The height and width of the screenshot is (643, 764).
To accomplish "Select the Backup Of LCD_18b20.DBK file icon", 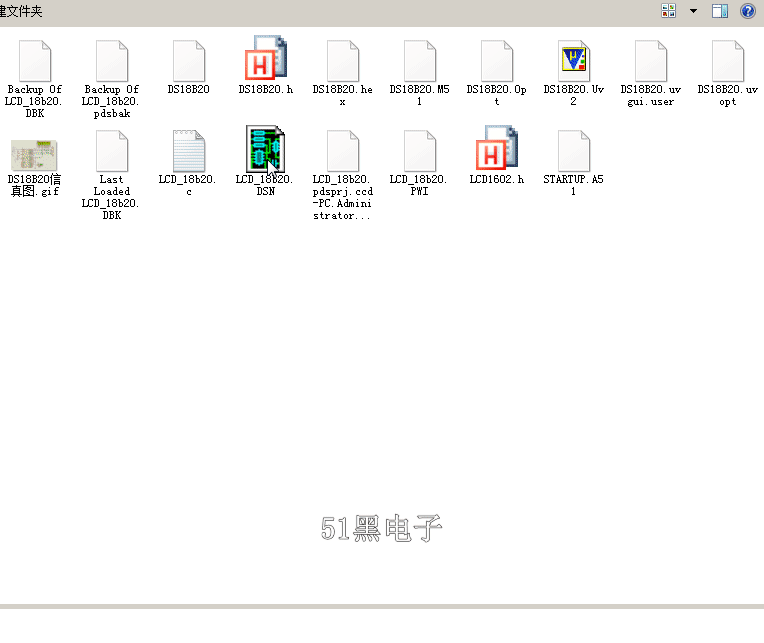I will pyautogui.click(x=35, y=61).
